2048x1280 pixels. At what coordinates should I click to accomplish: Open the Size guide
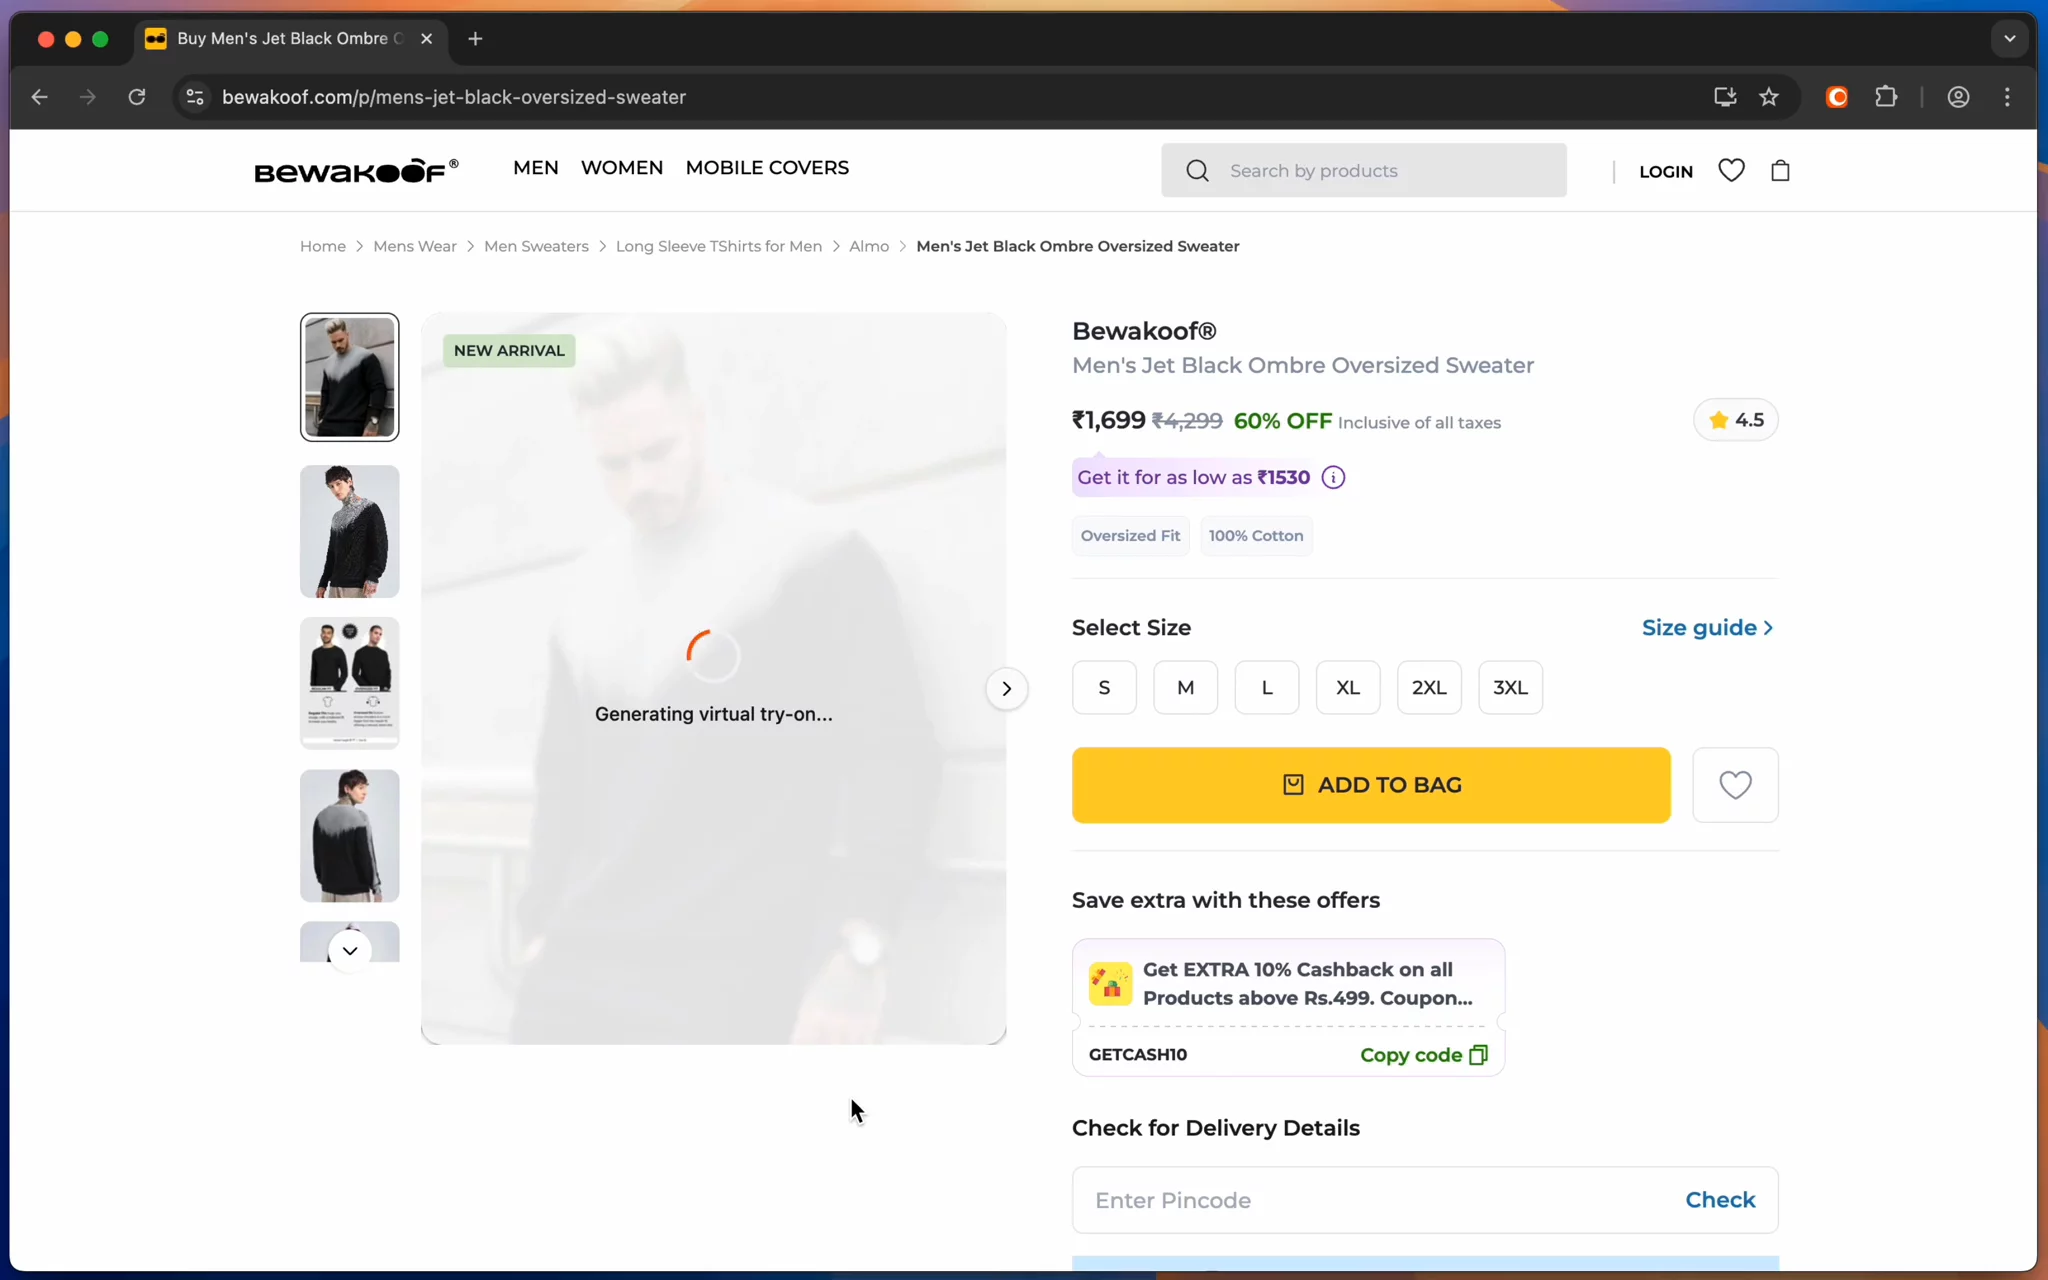click(x=1707, y=627)
